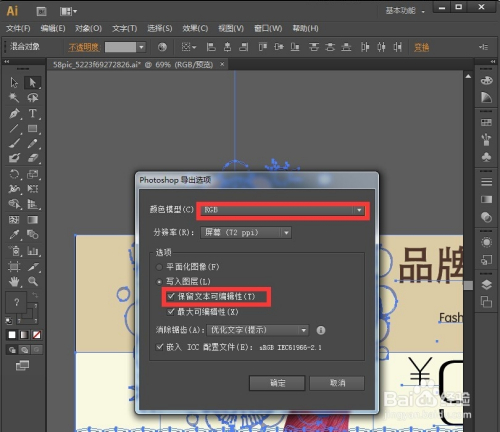500x432 pixels.
Task: Select the Eyedropper tool
Action: (x=14, y=235)
